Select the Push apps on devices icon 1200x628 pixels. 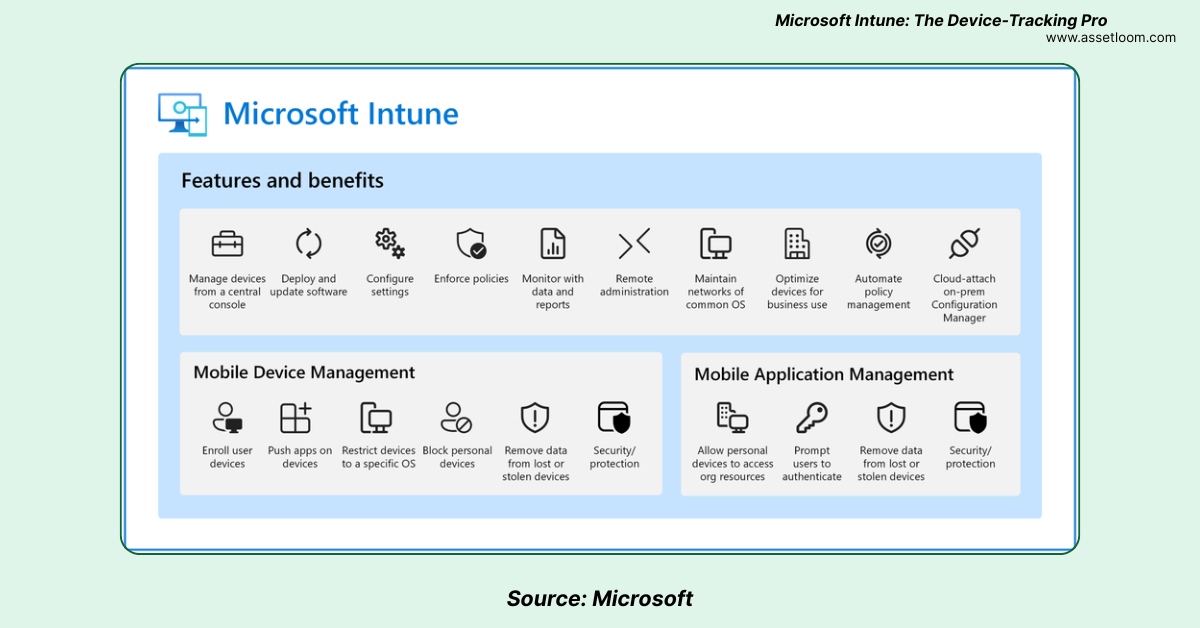[295, 417]
